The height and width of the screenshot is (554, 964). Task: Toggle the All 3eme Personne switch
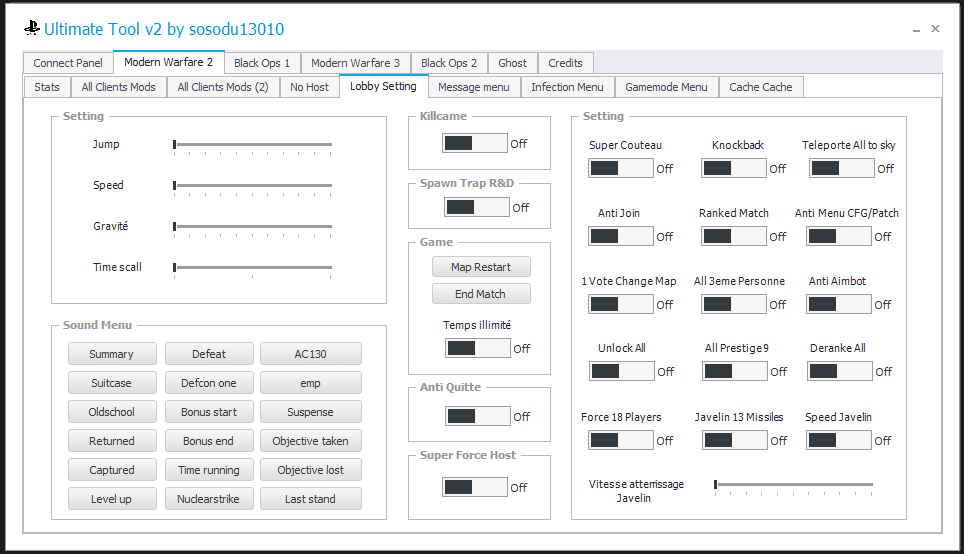point(734,304)
